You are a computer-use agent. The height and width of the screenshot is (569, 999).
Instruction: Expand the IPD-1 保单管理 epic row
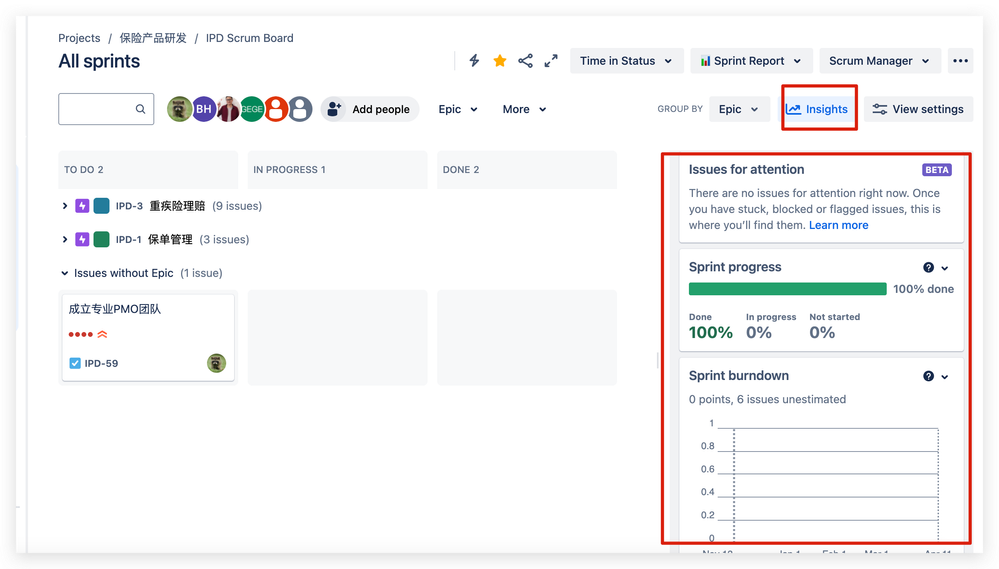point(64,240)
